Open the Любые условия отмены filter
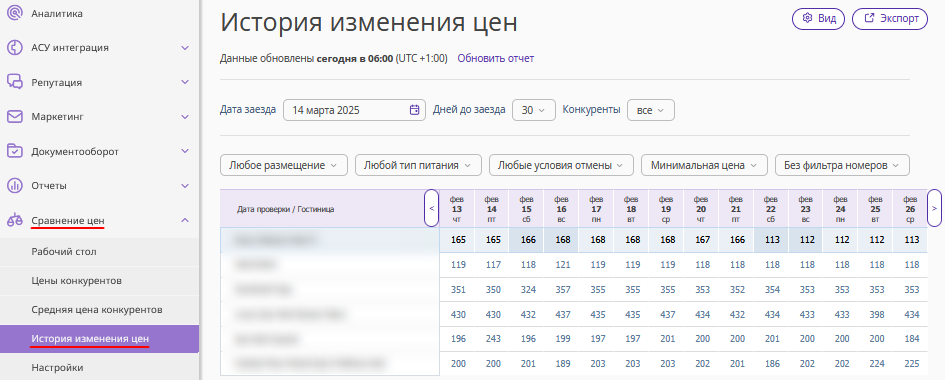945x380 pixels. (561, 165)
